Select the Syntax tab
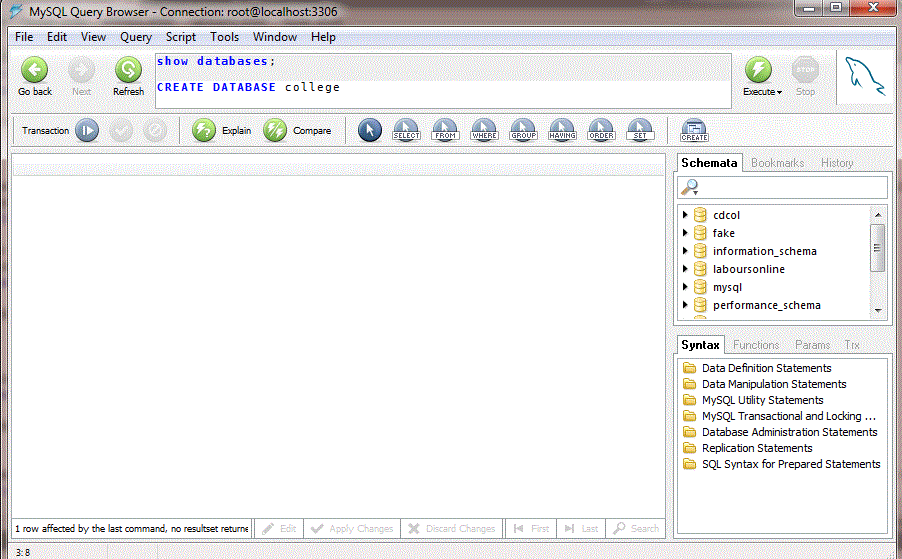Image resolution: width=902 pixels, height=559 pixels. [701, 344]
